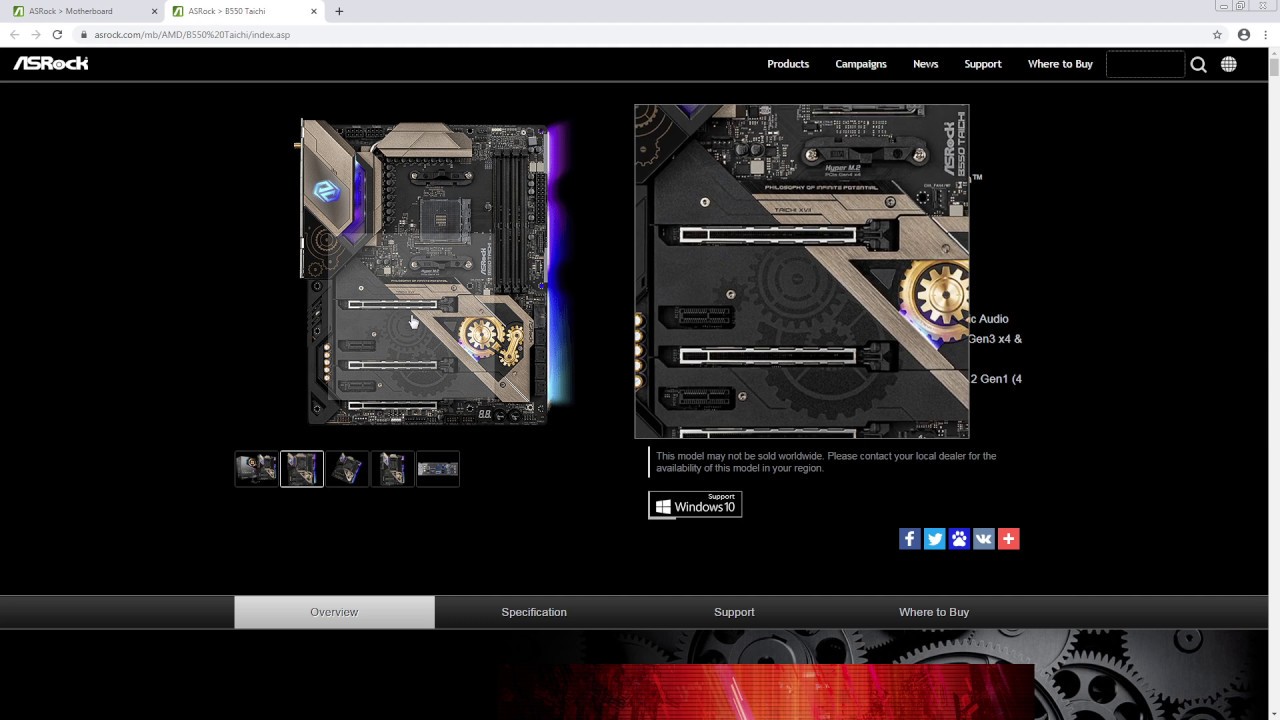Open the Products menu
1280x720 pixels.
click(788, 64)
